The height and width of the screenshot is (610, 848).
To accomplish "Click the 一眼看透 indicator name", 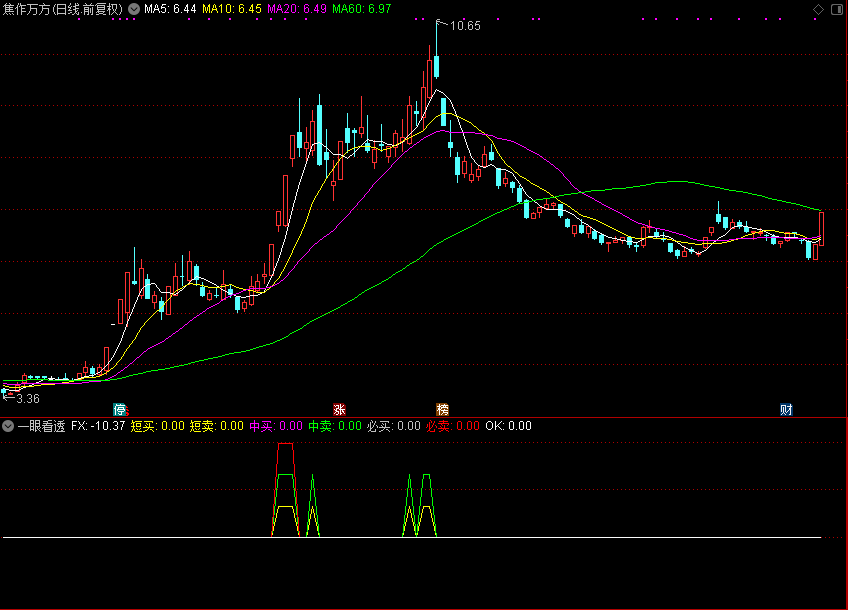I will (41, 426).
